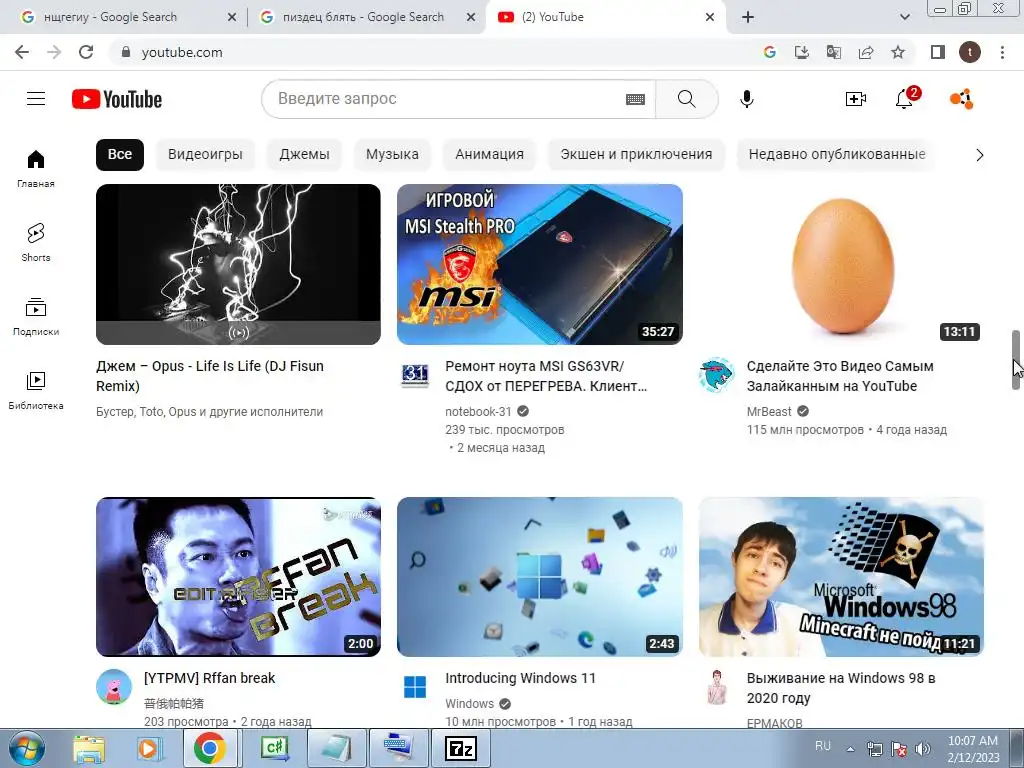
Task: Select the Недавно опубликованные chip
Action: click(837, 154)
